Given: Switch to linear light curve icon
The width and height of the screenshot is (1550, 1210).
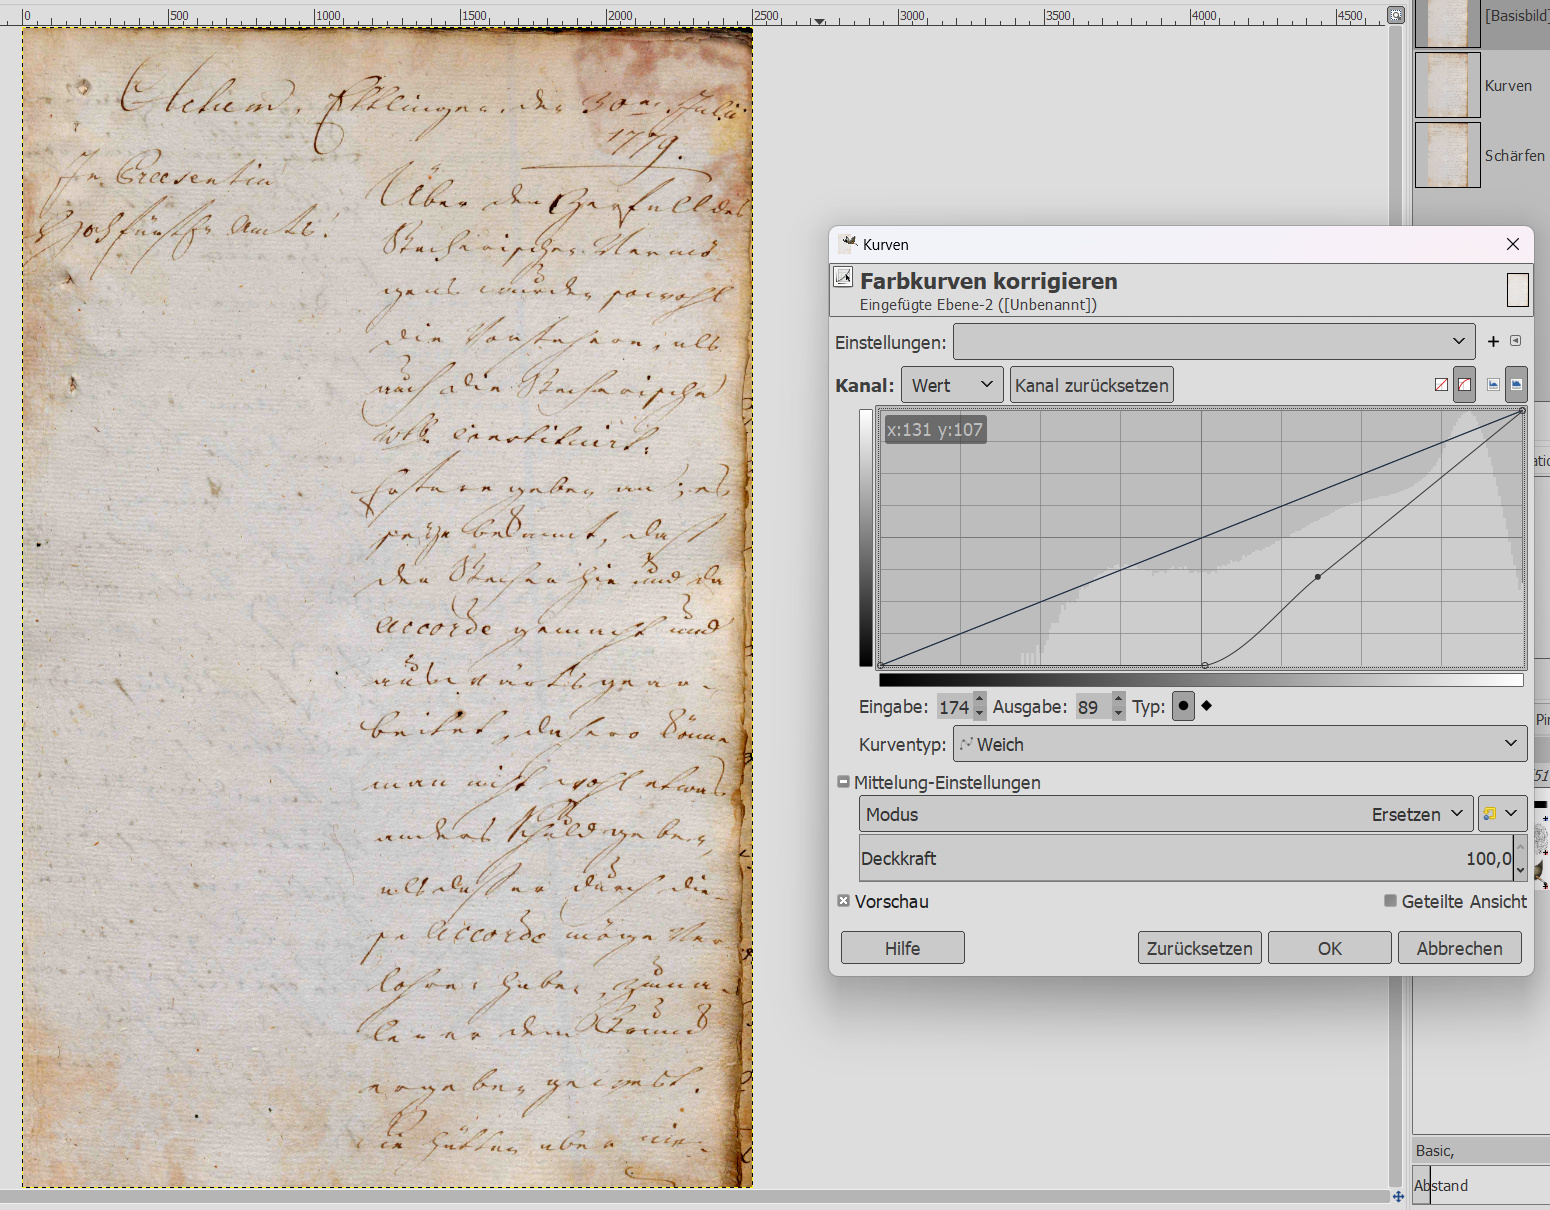Looking at the screenshot, I should point(1441,385).
